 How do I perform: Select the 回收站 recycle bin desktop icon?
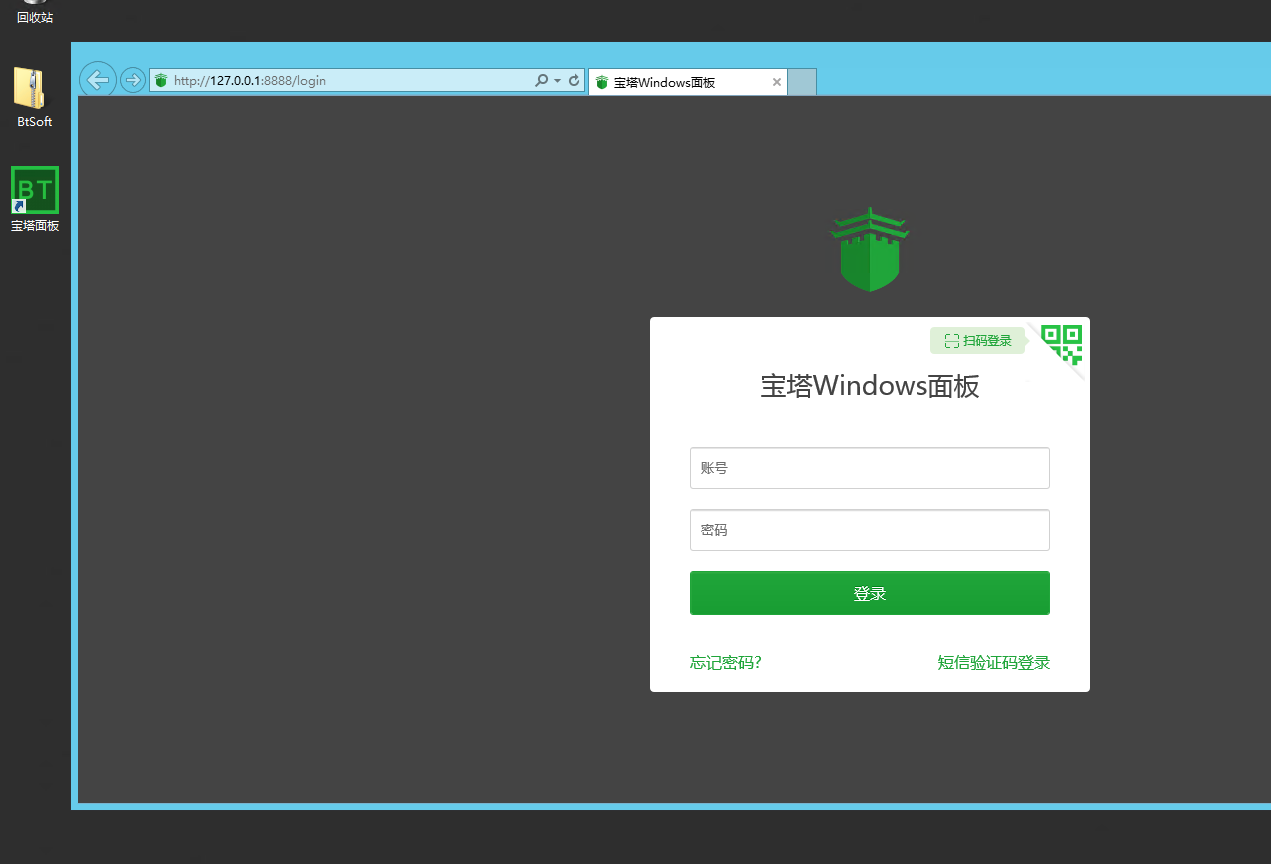[35, 13]
